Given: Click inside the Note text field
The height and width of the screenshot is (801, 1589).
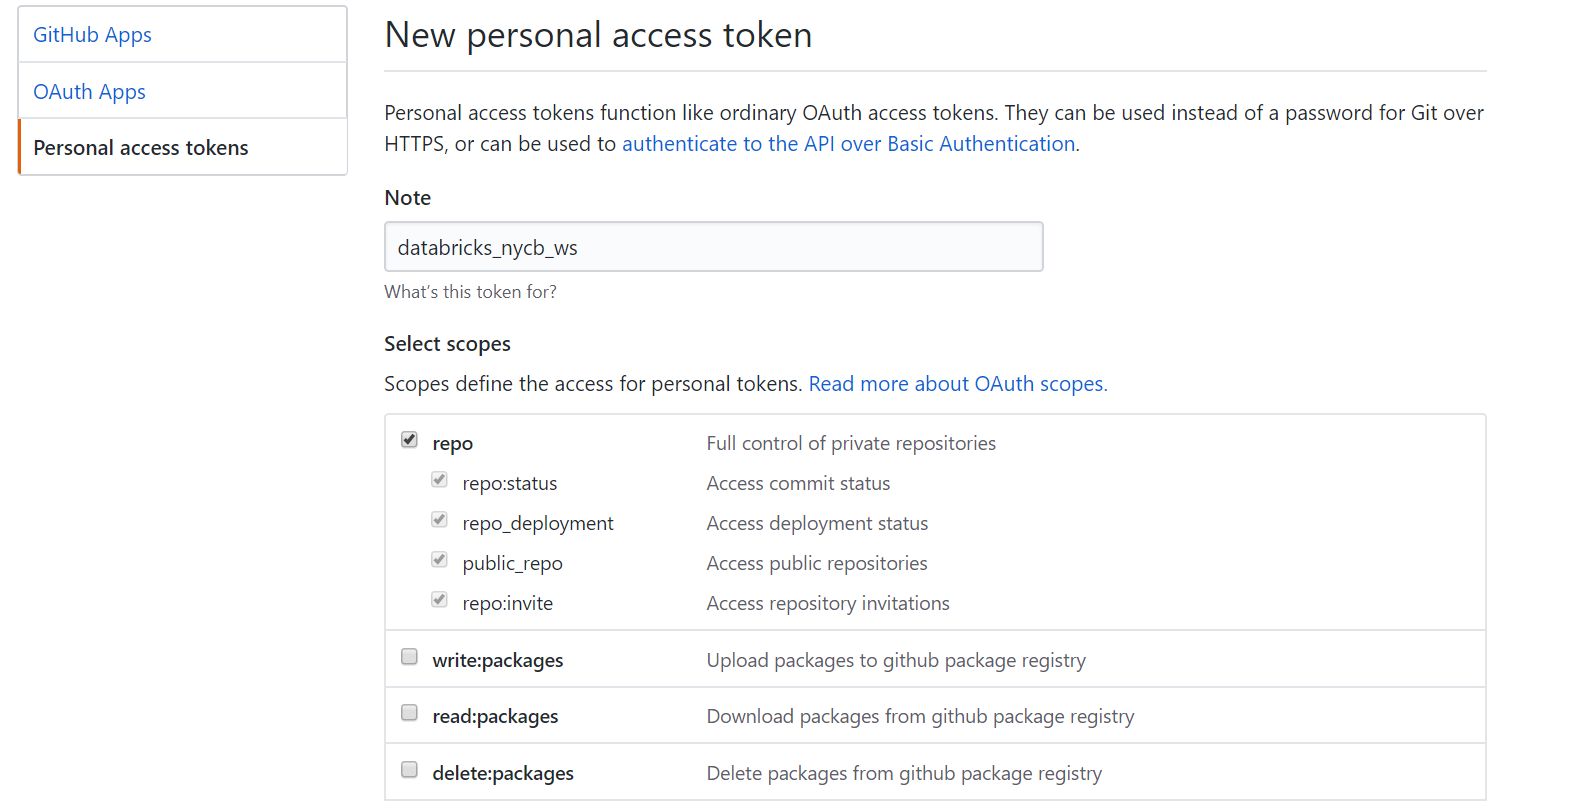Looking at the screenshot, I should (x=713, y=246).
